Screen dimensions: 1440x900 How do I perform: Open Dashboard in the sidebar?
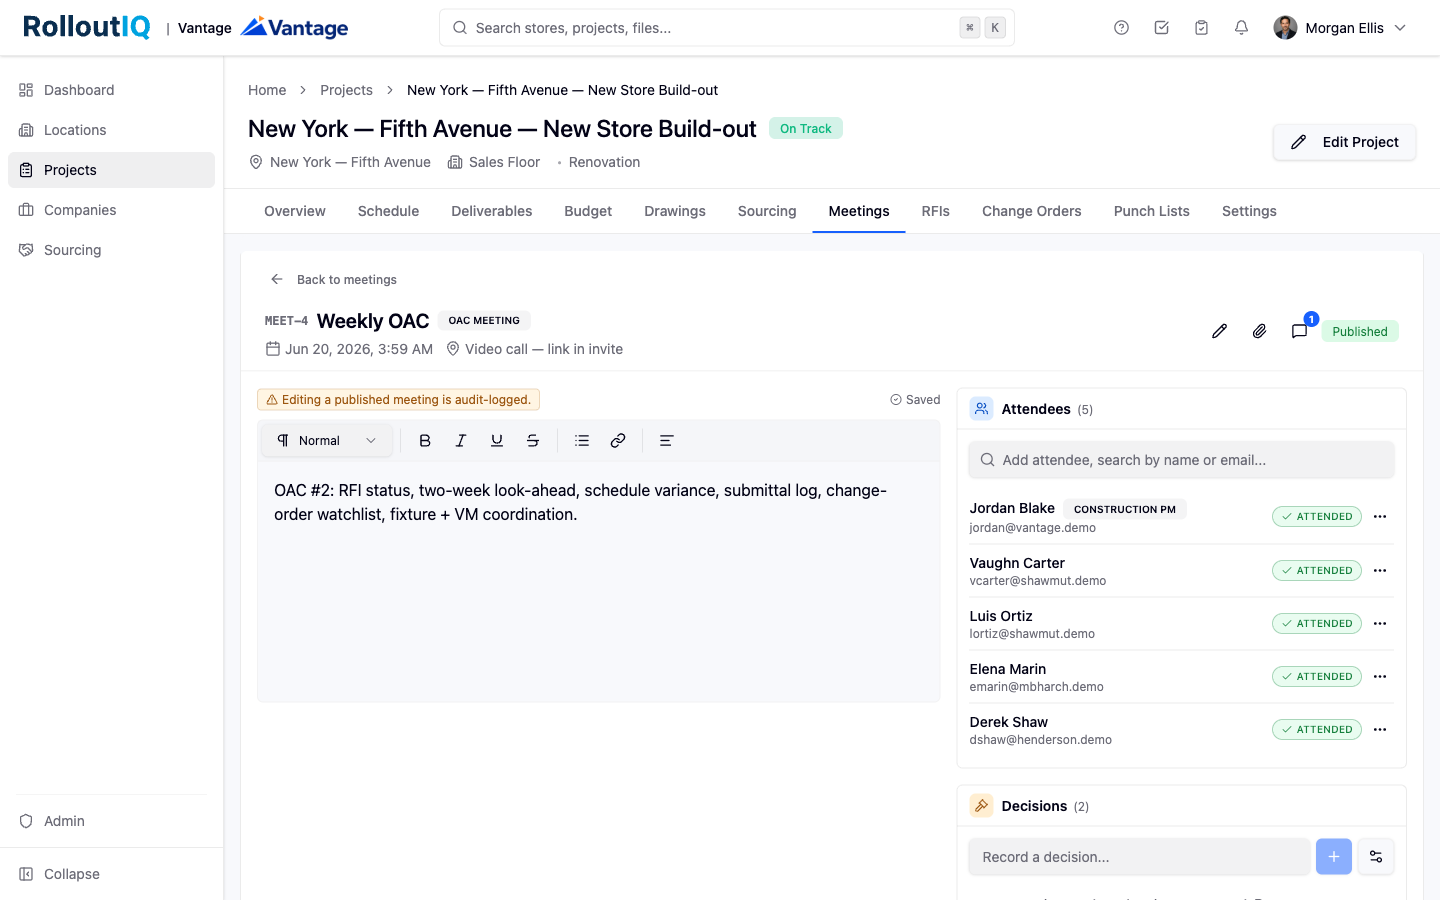click(111, 90)
